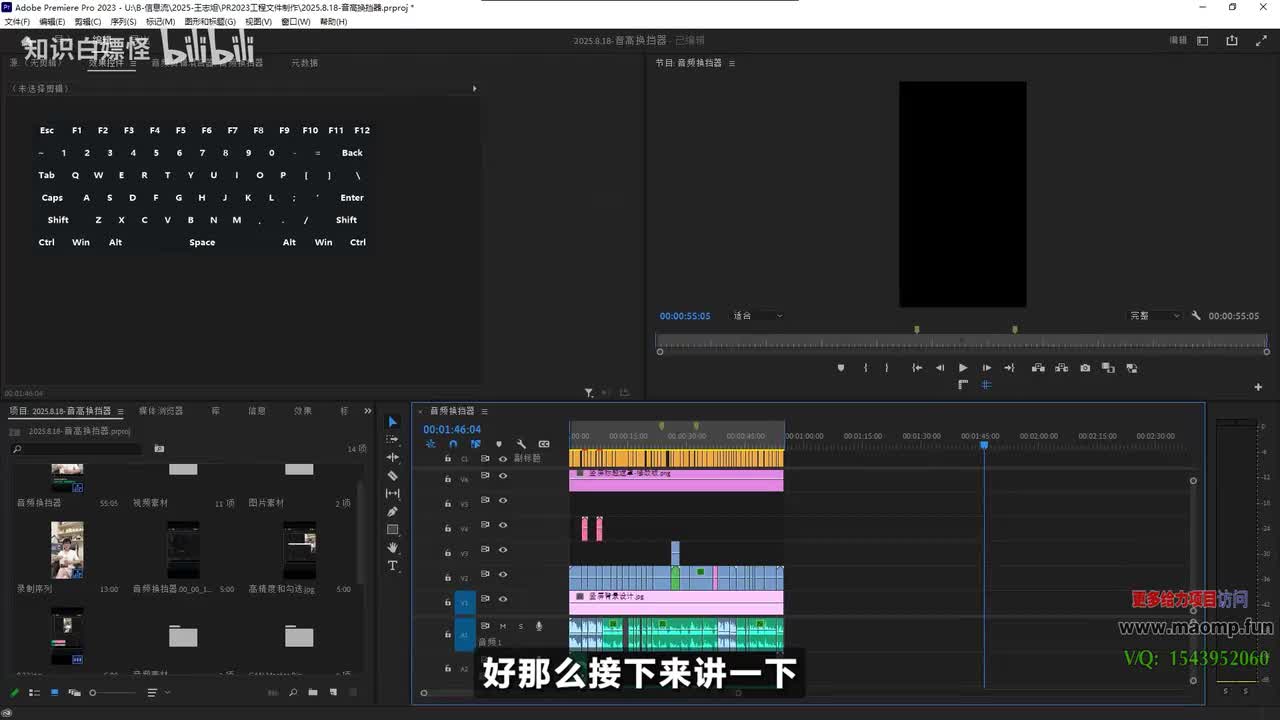This screenshot has height=720, width=1280.
Task: Open 编辑(E) menu
Action: pyautogui.click(x=52, y=21)
